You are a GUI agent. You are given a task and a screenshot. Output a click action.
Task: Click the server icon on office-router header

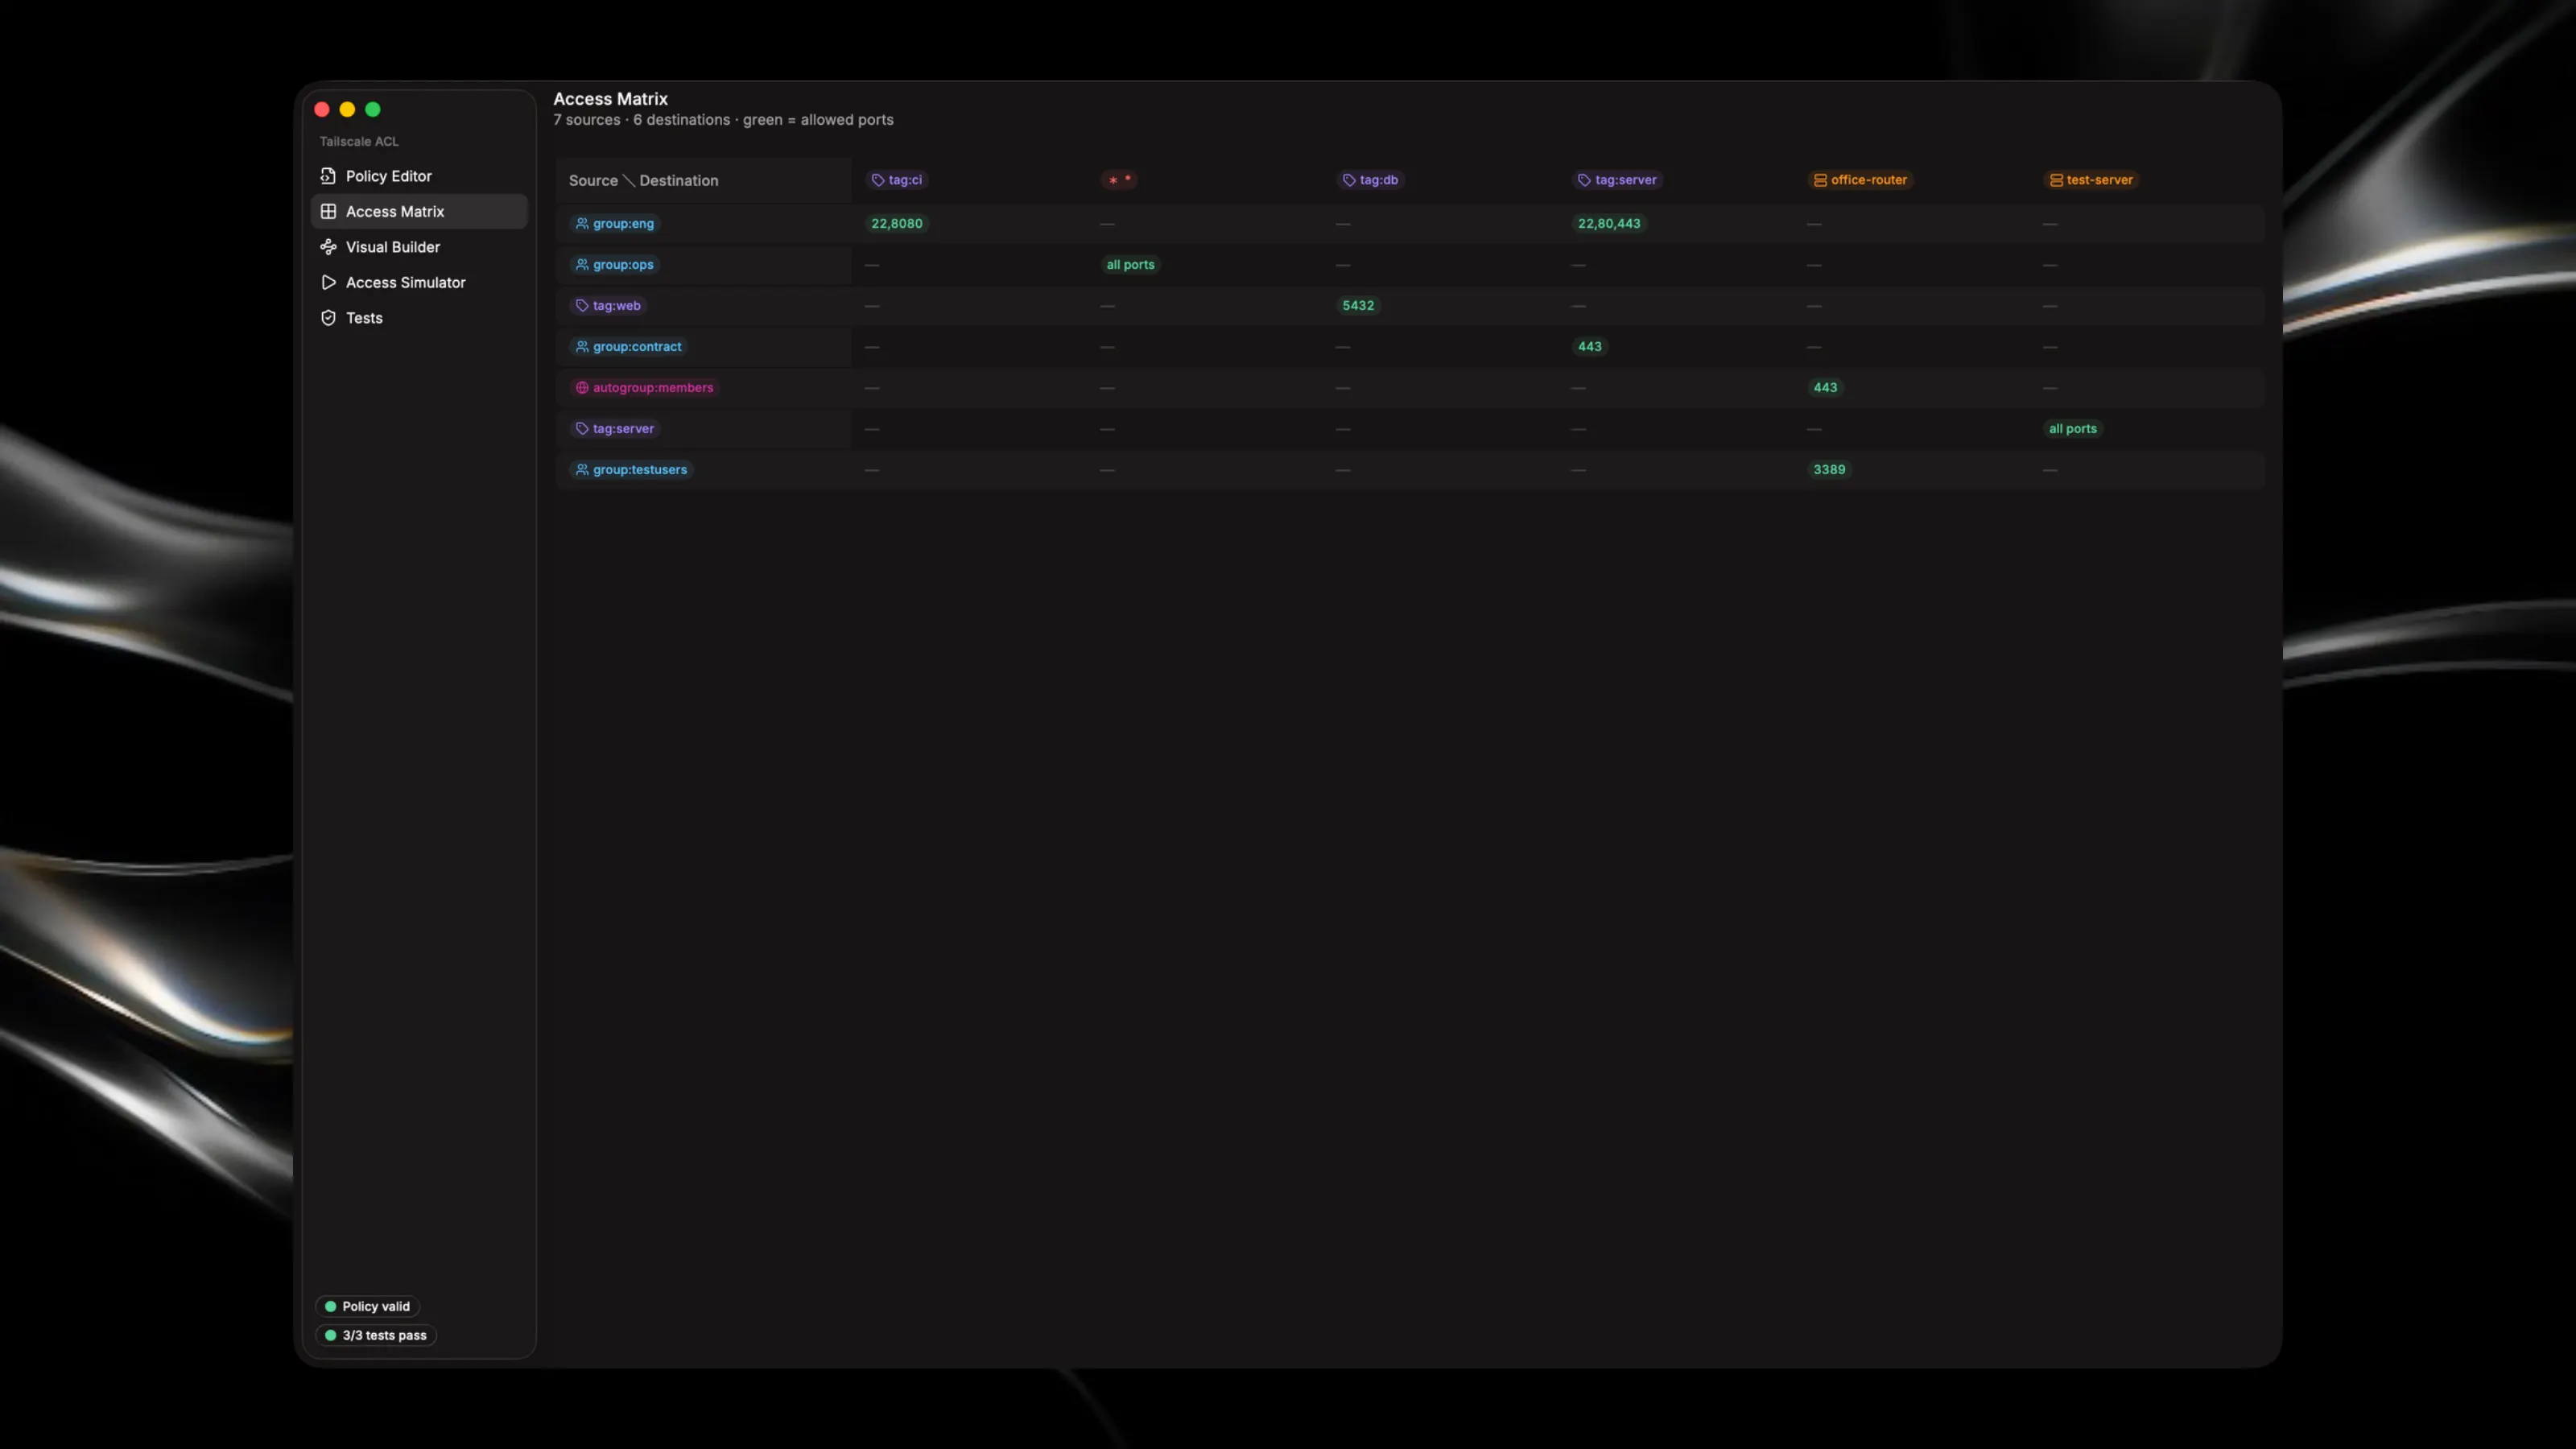(x=1820, y=180)
